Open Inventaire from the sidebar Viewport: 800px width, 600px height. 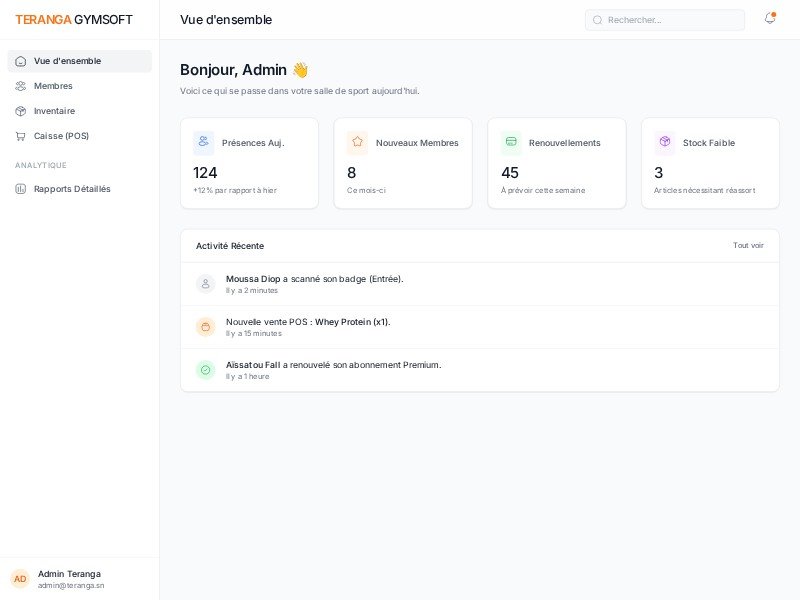tap(54, 111)
